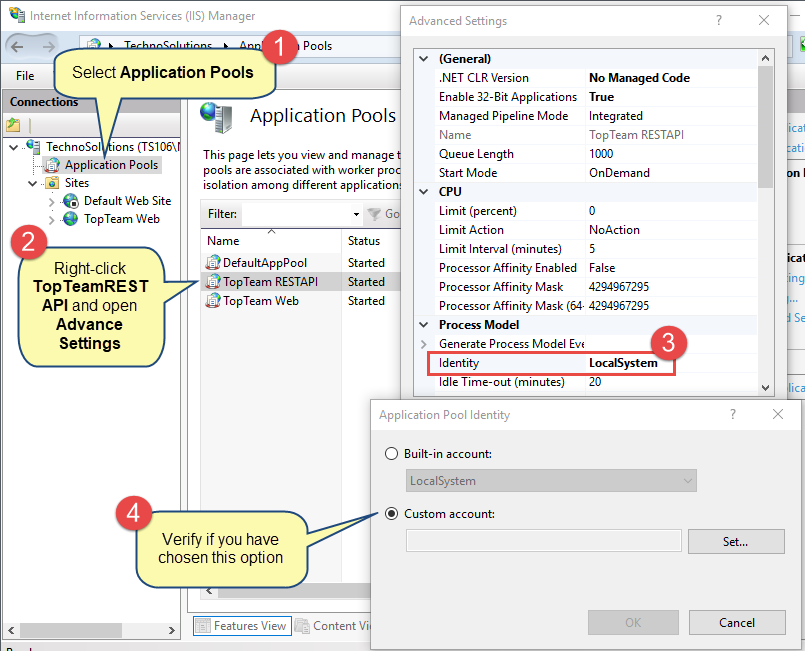Select the Queue Length property row
Screen dimensions: 805x651
tap(595, 154)
